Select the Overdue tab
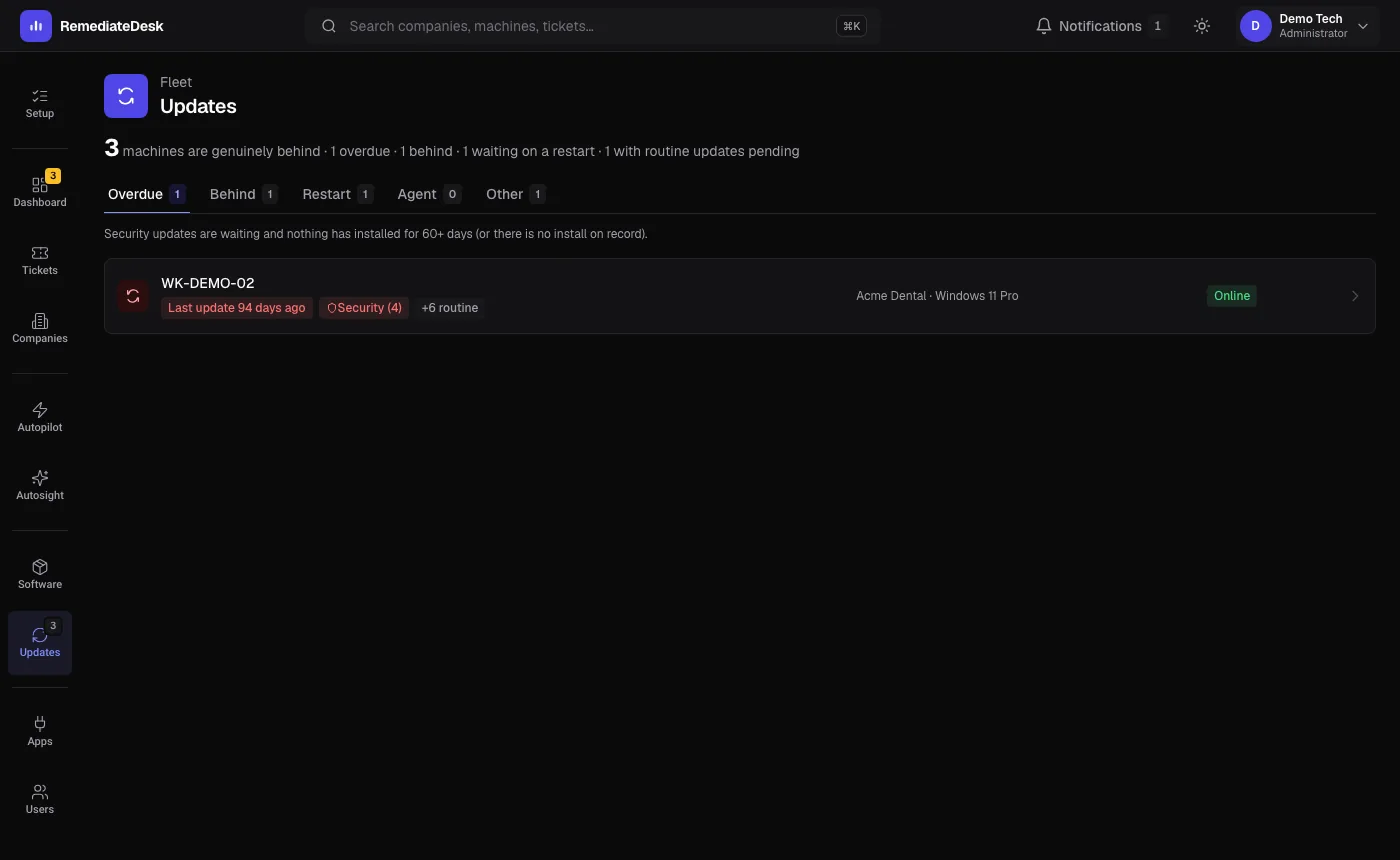 (147, 194)
